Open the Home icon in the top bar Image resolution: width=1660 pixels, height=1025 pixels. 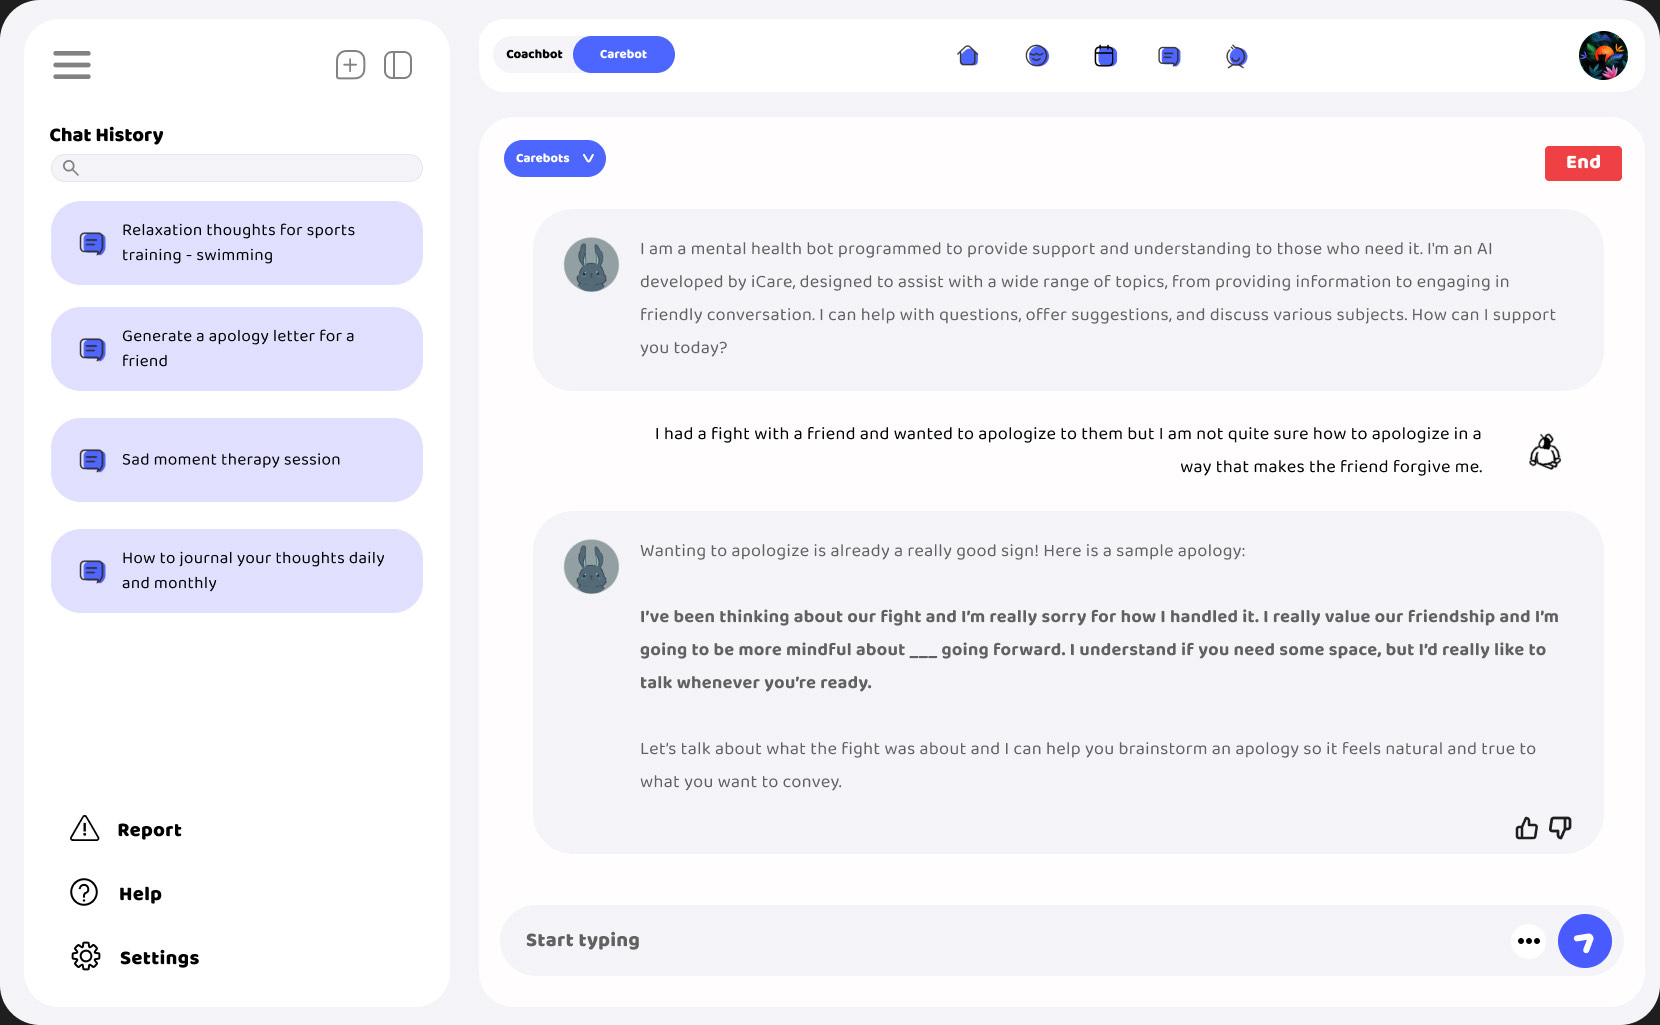(967, 56)
